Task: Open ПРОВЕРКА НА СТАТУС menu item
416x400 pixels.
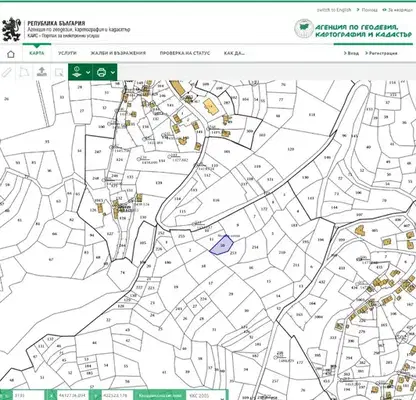Action: click(x=185, y=53)
